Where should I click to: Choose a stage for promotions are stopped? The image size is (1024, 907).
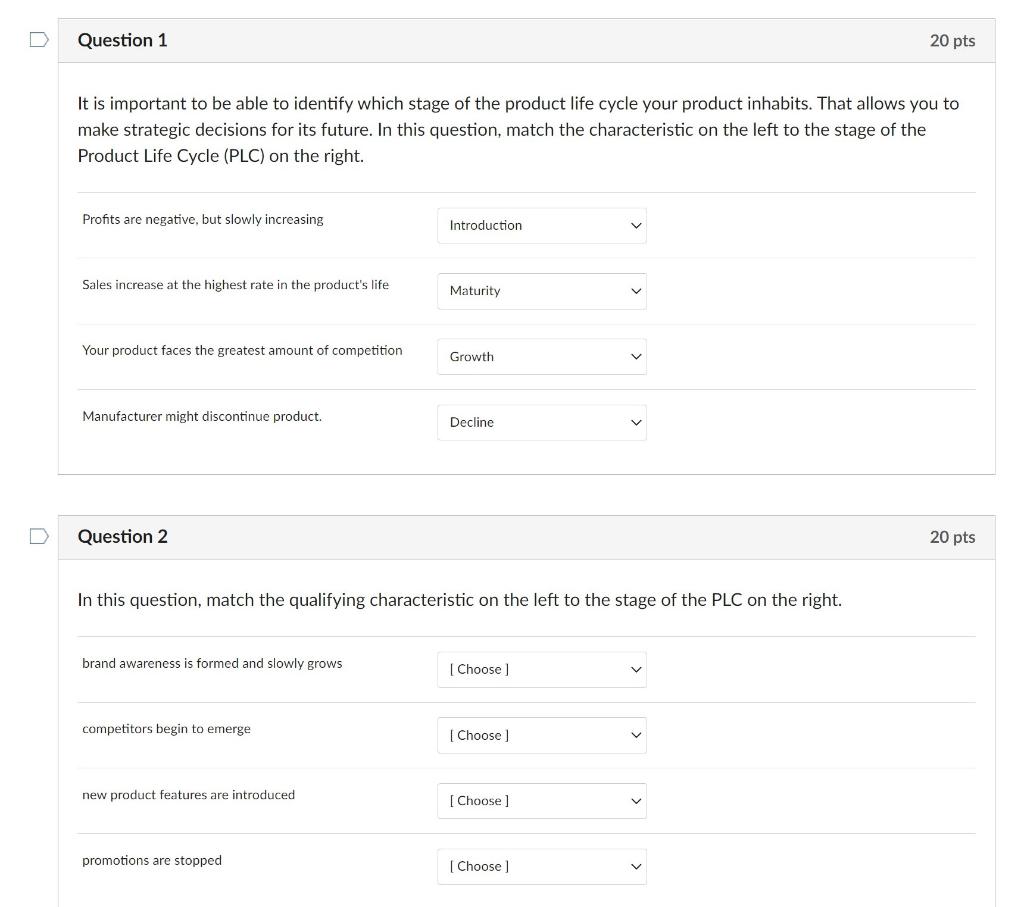coord(541,867)
